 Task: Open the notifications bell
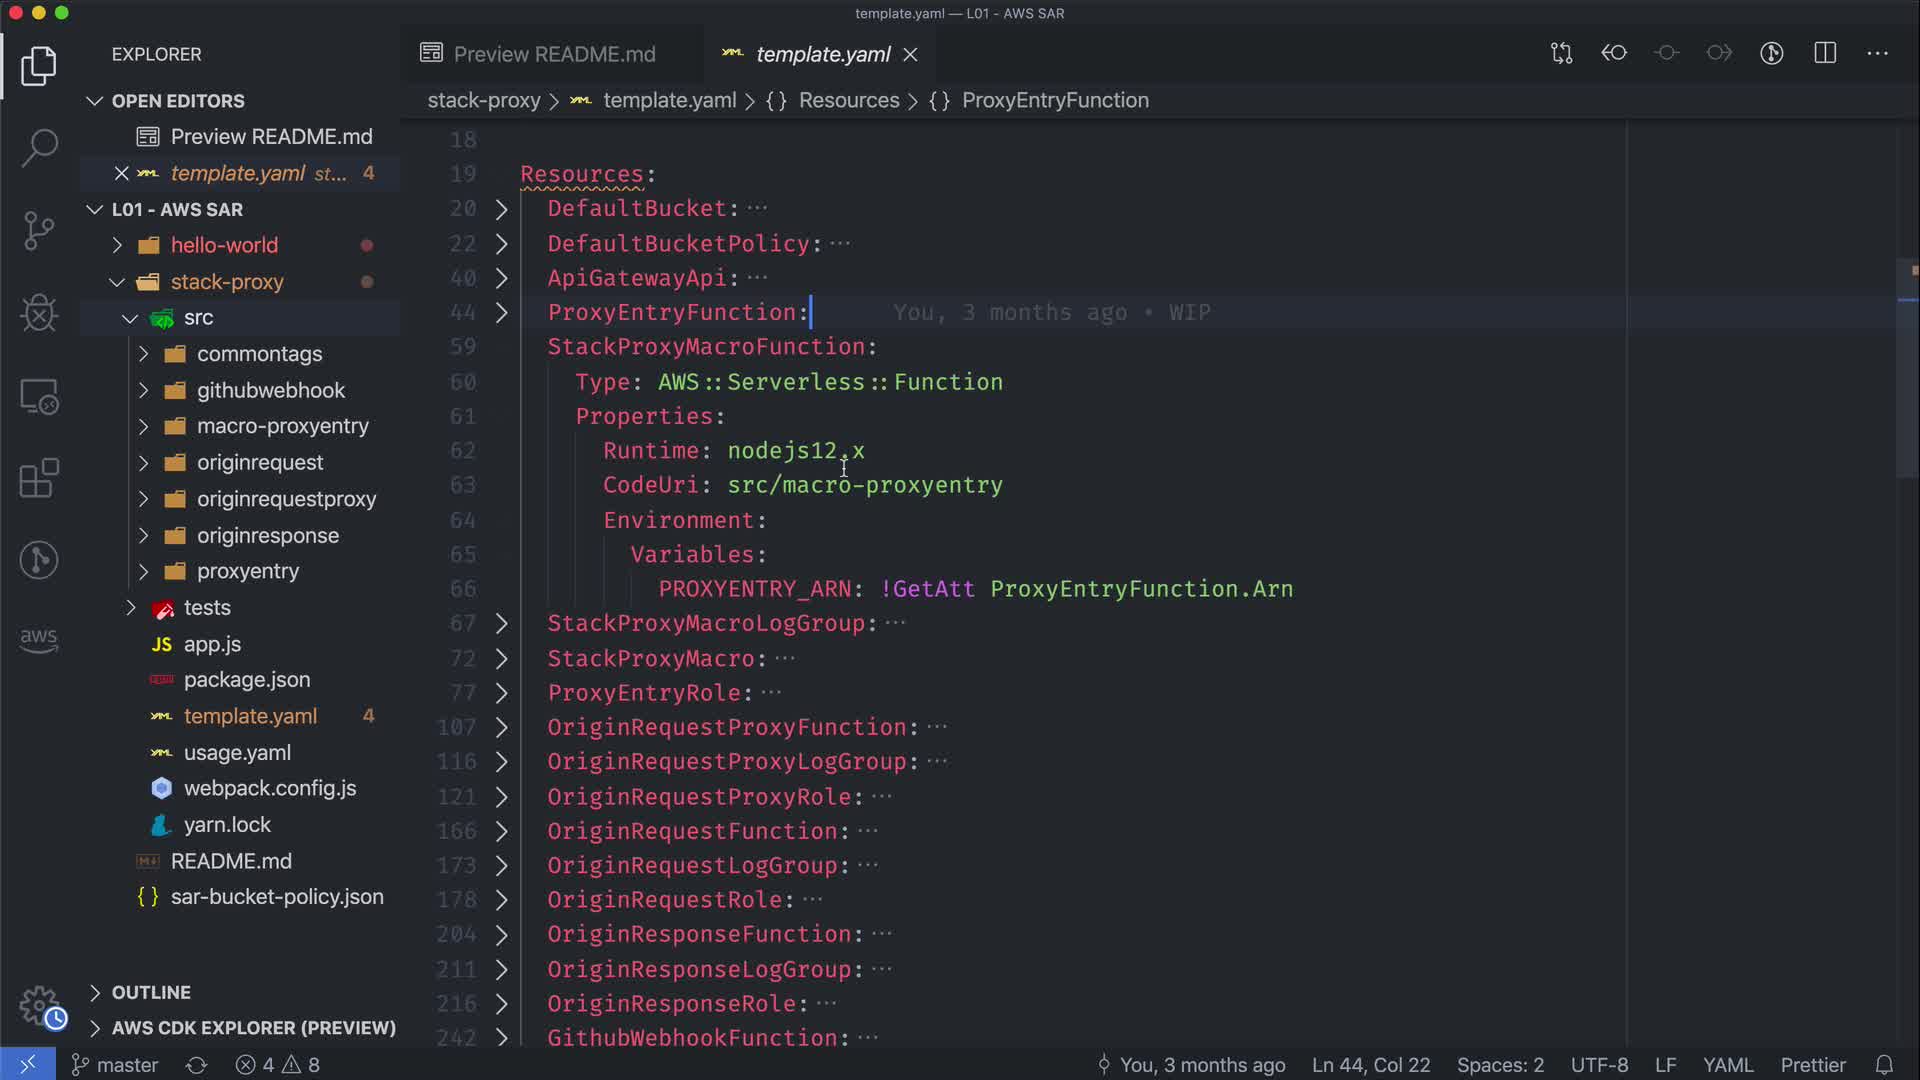[1884, 1065]
